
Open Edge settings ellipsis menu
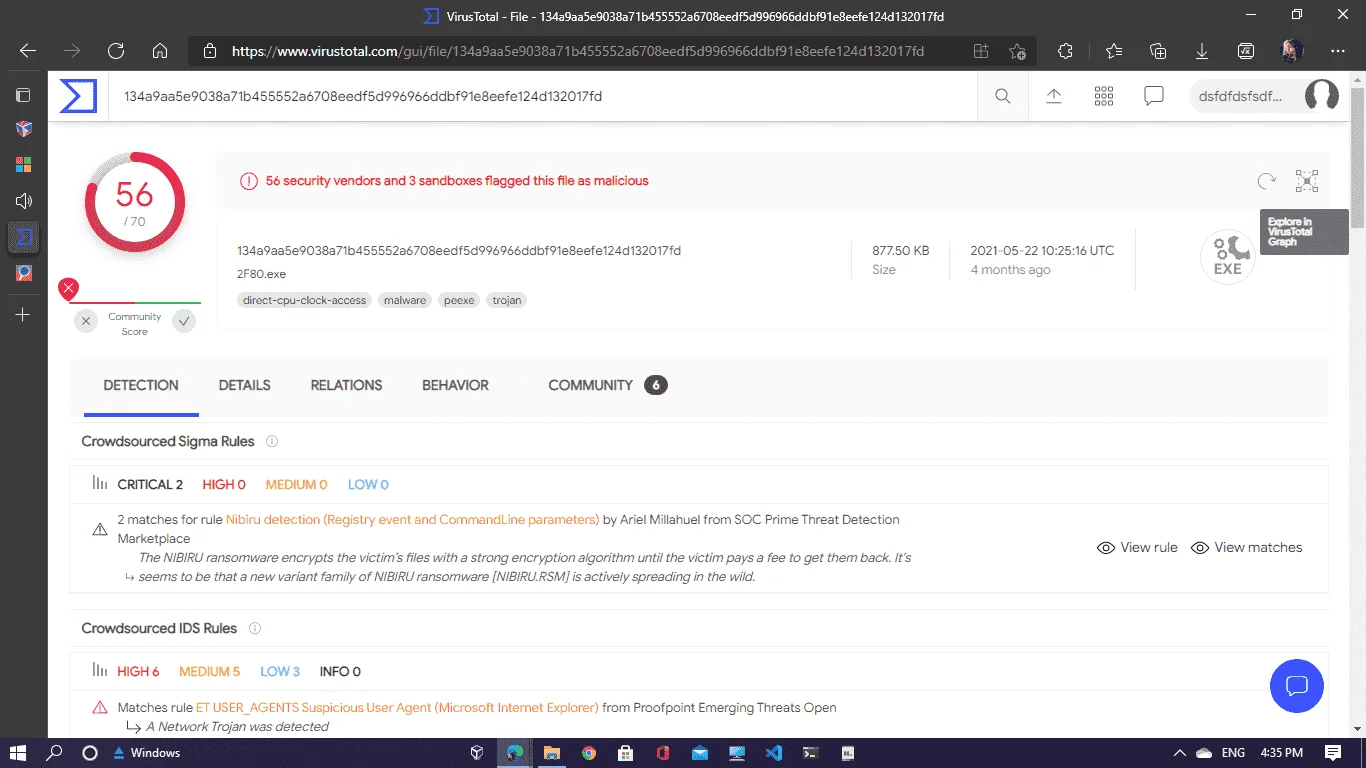(1338, 51)
